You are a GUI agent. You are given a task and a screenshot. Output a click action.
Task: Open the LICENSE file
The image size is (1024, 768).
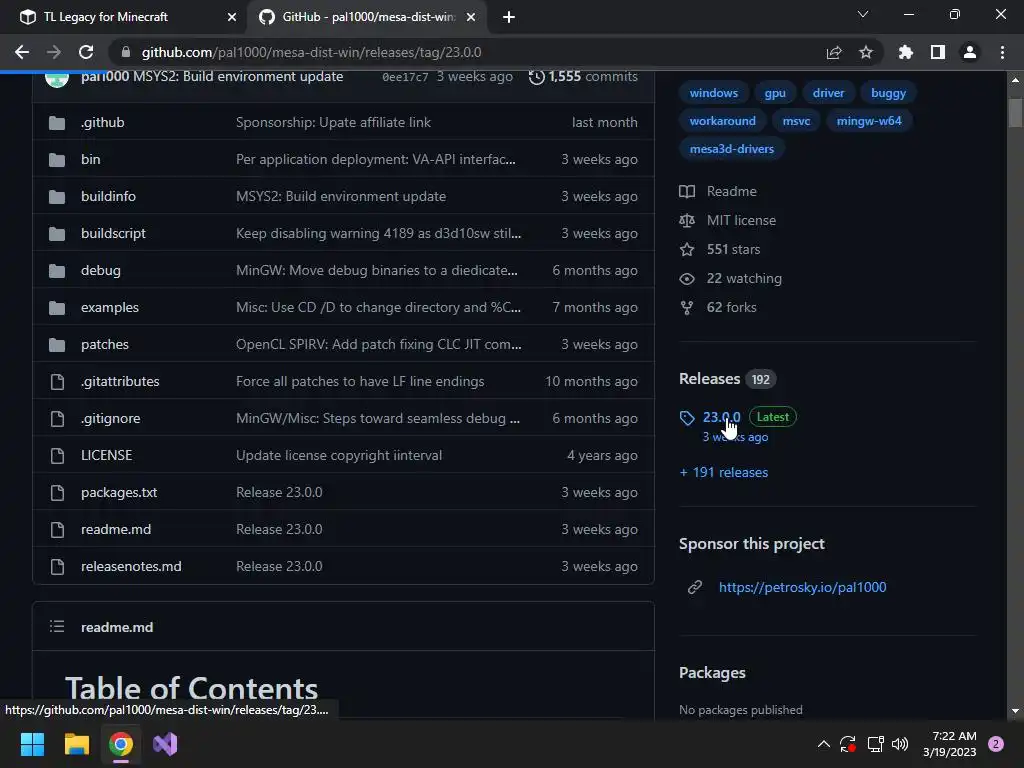(106, 455)
